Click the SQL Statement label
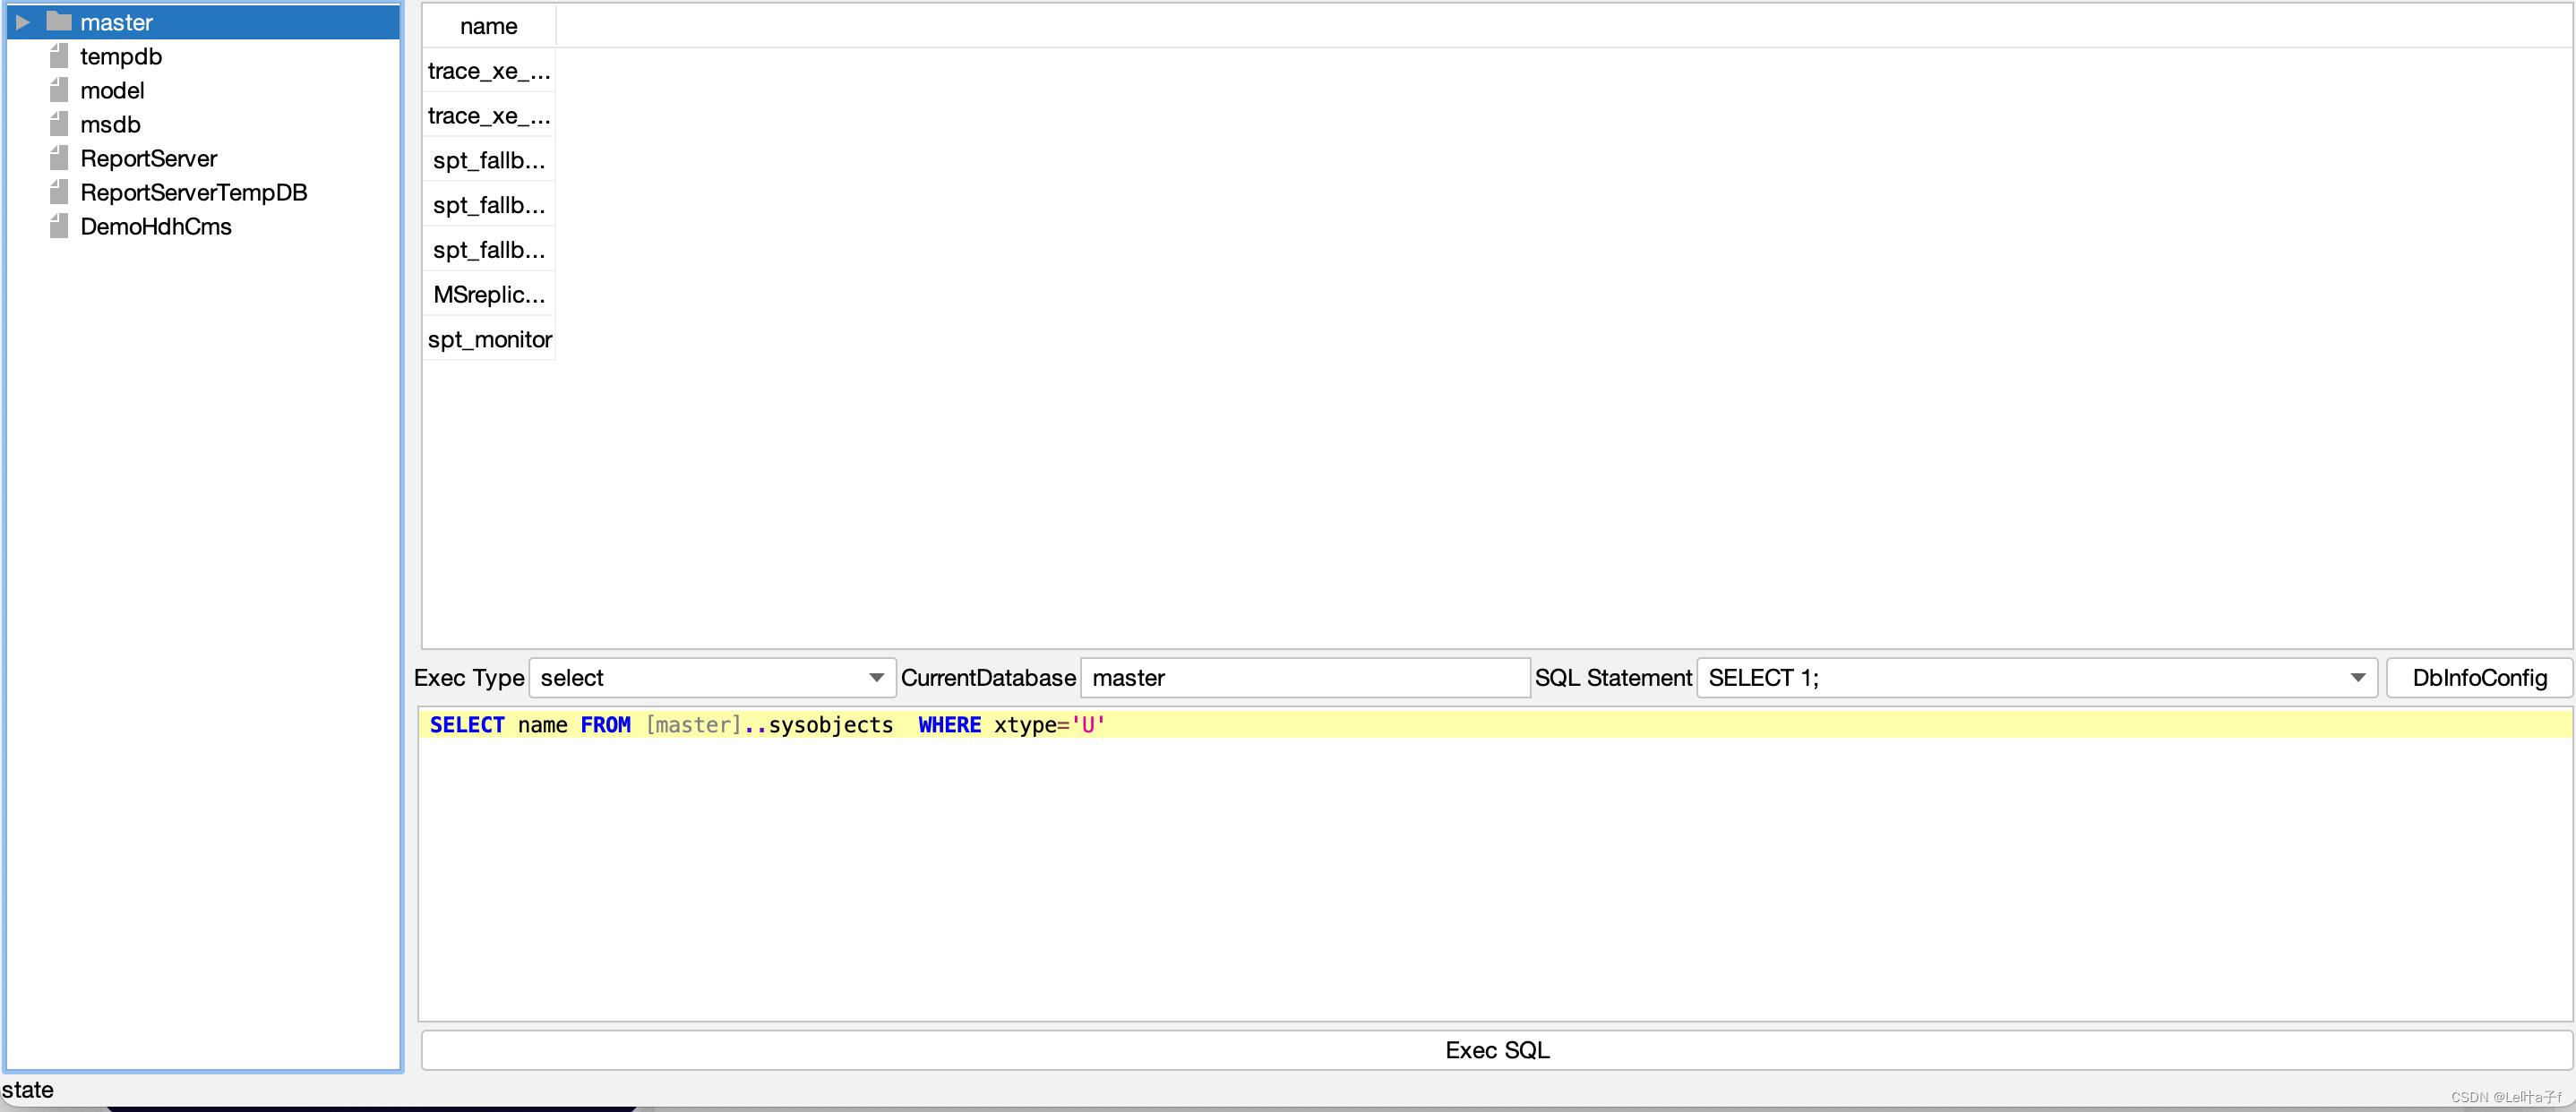The width and height of the screenshot is (2576, 1112). pyautogui.click(x=1612, y=677)
